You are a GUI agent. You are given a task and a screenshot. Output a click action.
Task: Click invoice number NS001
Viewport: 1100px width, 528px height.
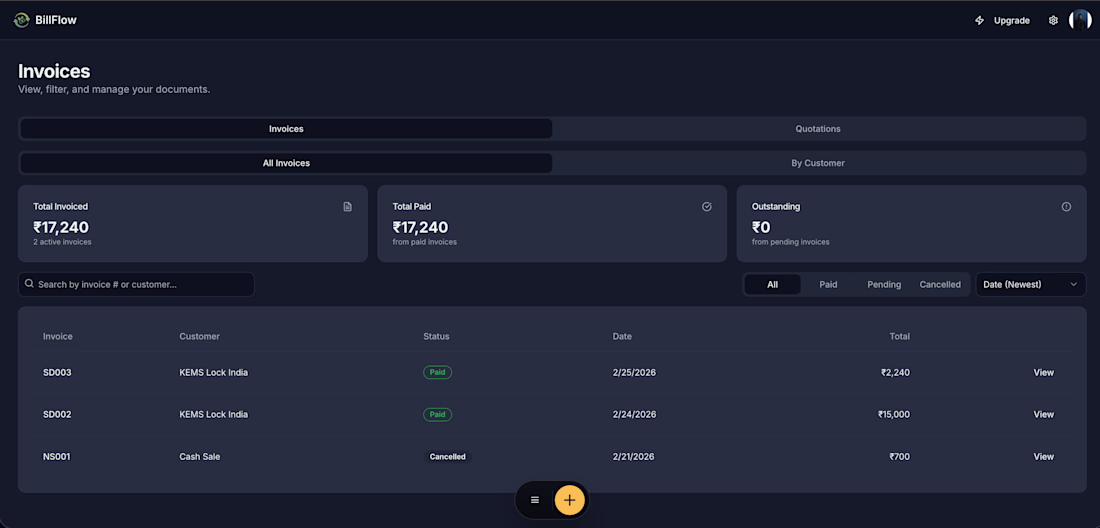(57, 456)
